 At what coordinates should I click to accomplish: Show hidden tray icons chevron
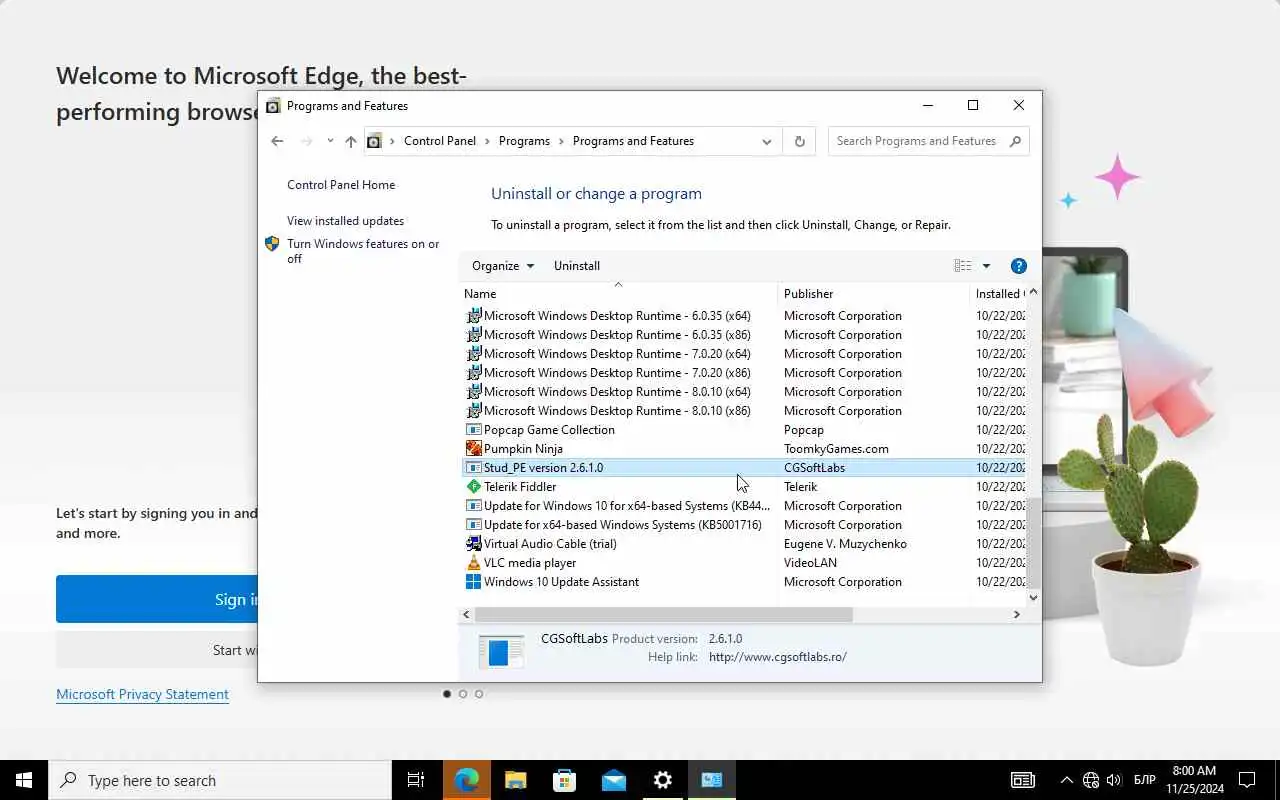coord(1067,780)
